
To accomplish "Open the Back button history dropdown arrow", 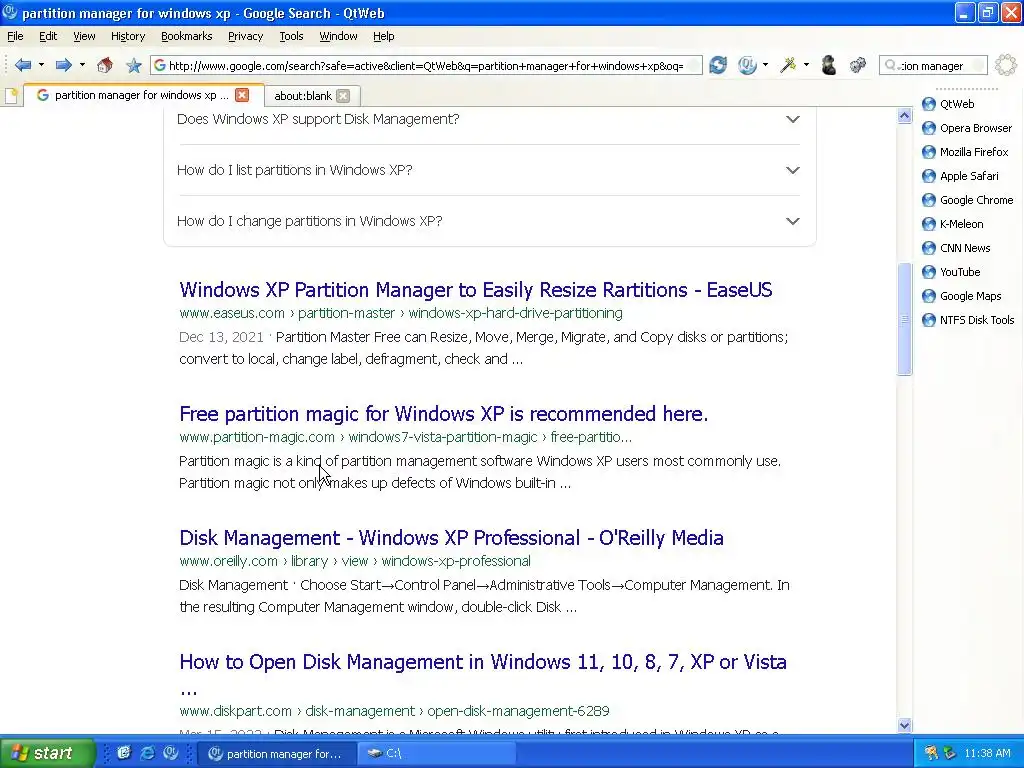I will point(41,65).
